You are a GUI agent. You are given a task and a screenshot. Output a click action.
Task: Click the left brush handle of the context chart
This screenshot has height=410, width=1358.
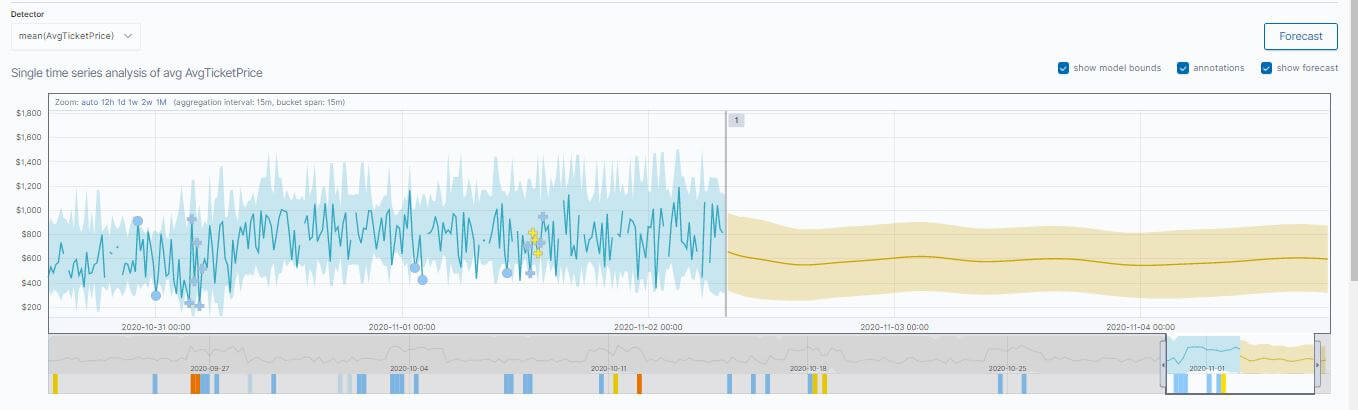(x=1162, y=365)
